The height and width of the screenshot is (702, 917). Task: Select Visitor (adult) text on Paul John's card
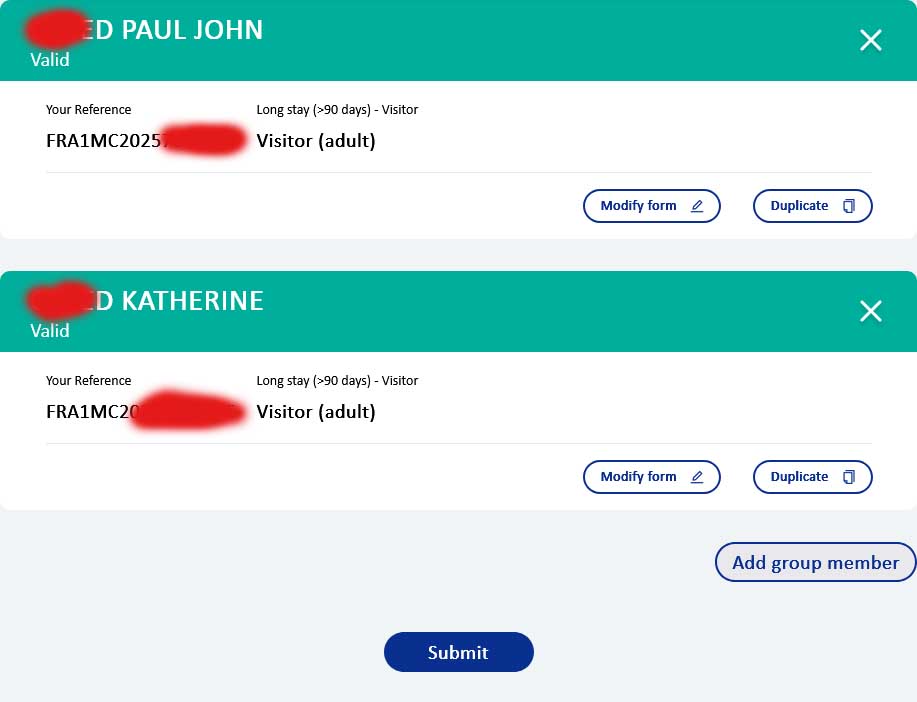coord(316,141)
